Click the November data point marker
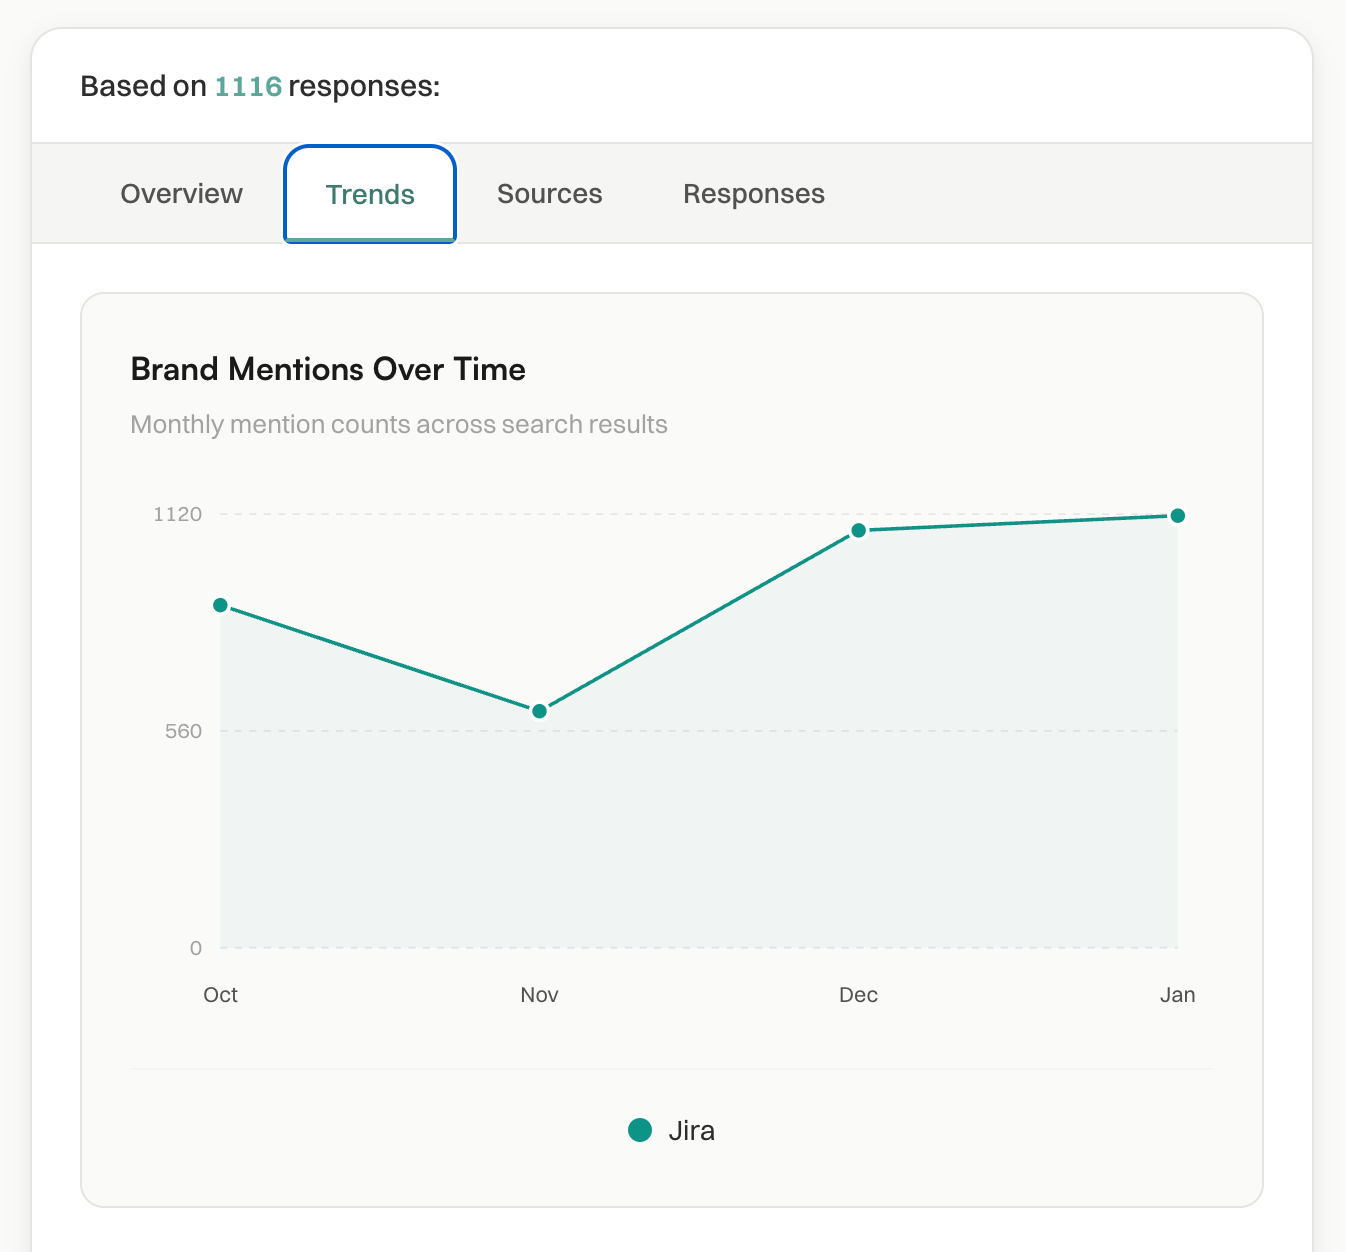1346x1252 pixels. pyautogui.click(x=539, y=710)
